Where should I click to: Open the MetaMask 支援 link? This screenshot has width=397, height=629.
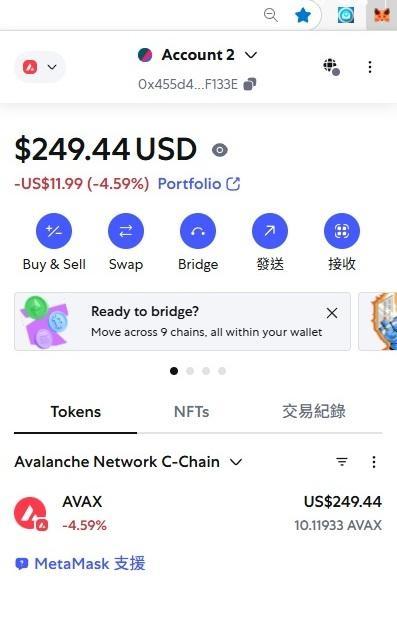[x=80, y=564]
